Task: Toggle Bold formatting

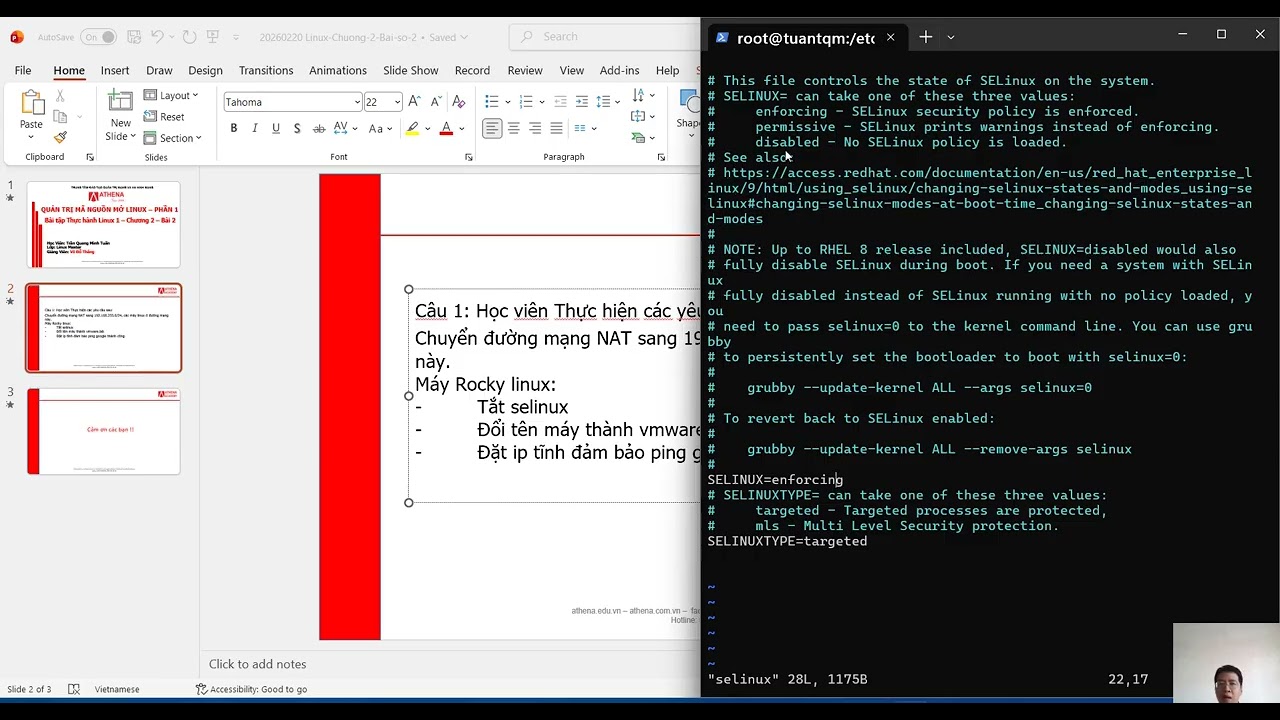Action: click(x=233, y=128)
